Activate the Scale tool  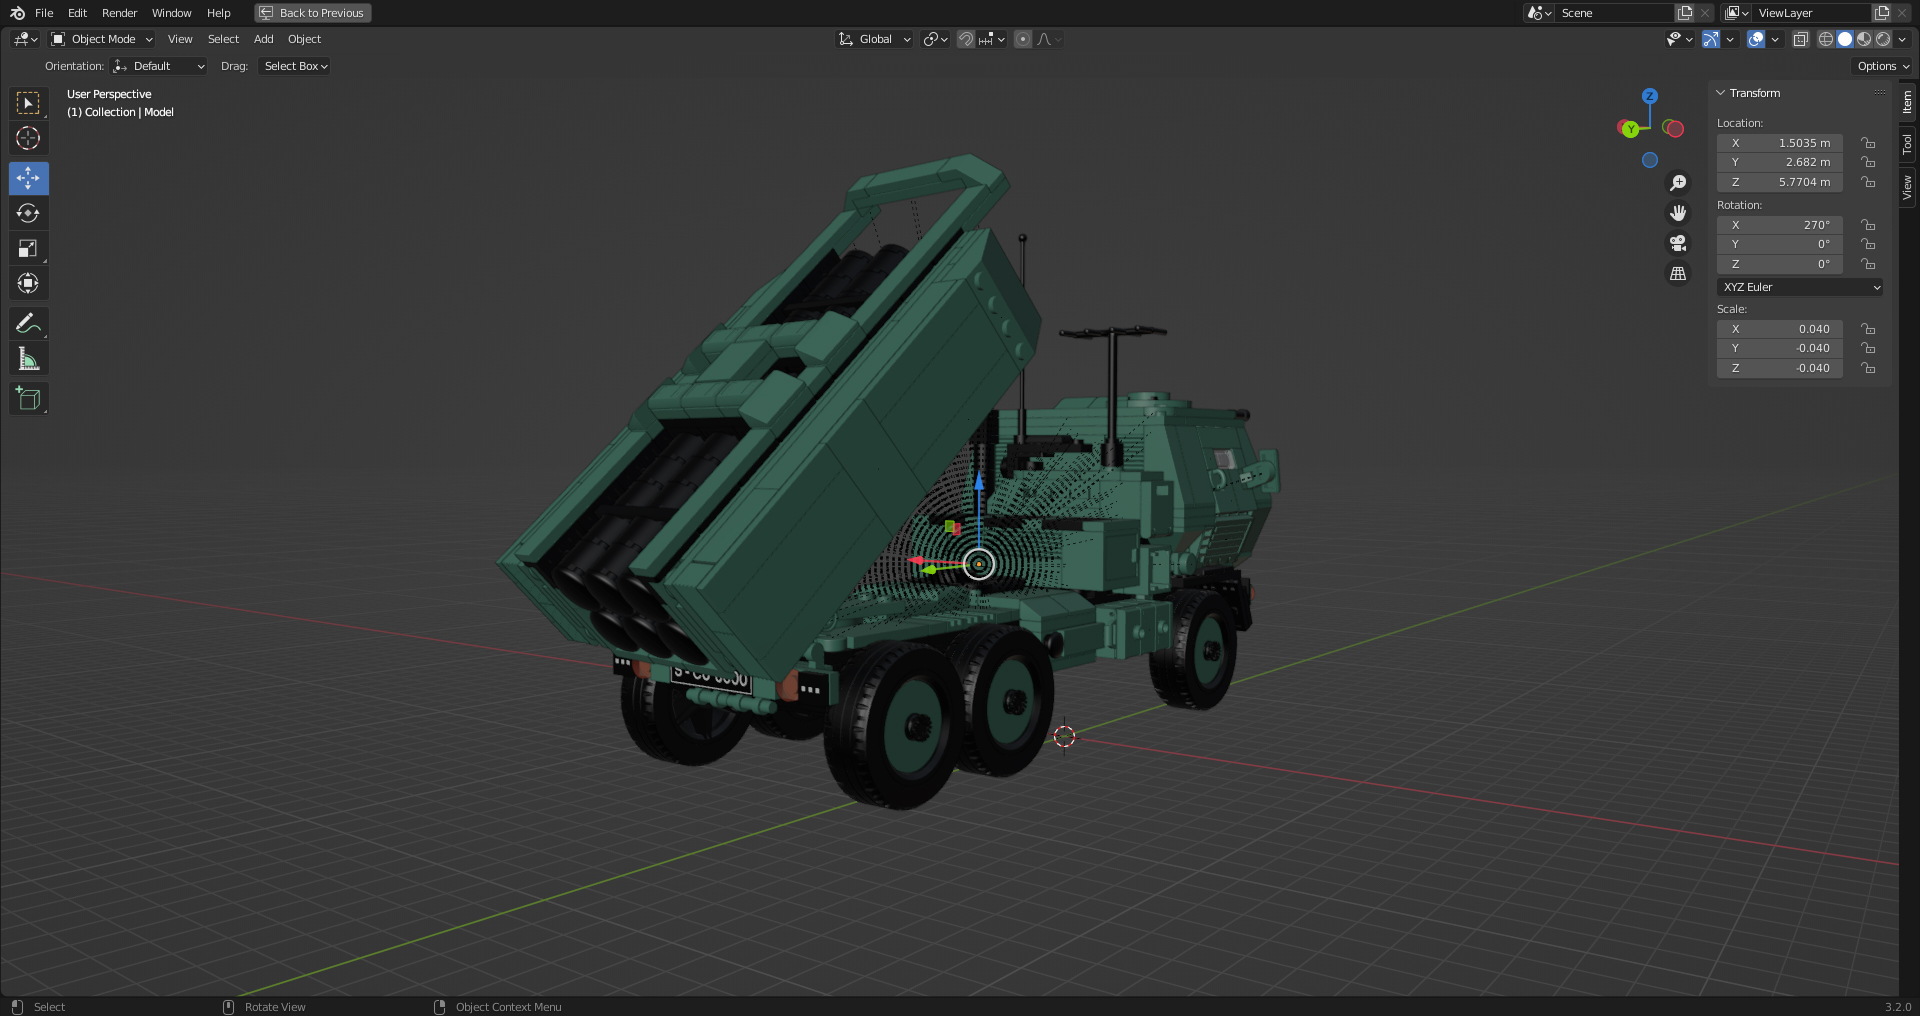pos(28,248)
